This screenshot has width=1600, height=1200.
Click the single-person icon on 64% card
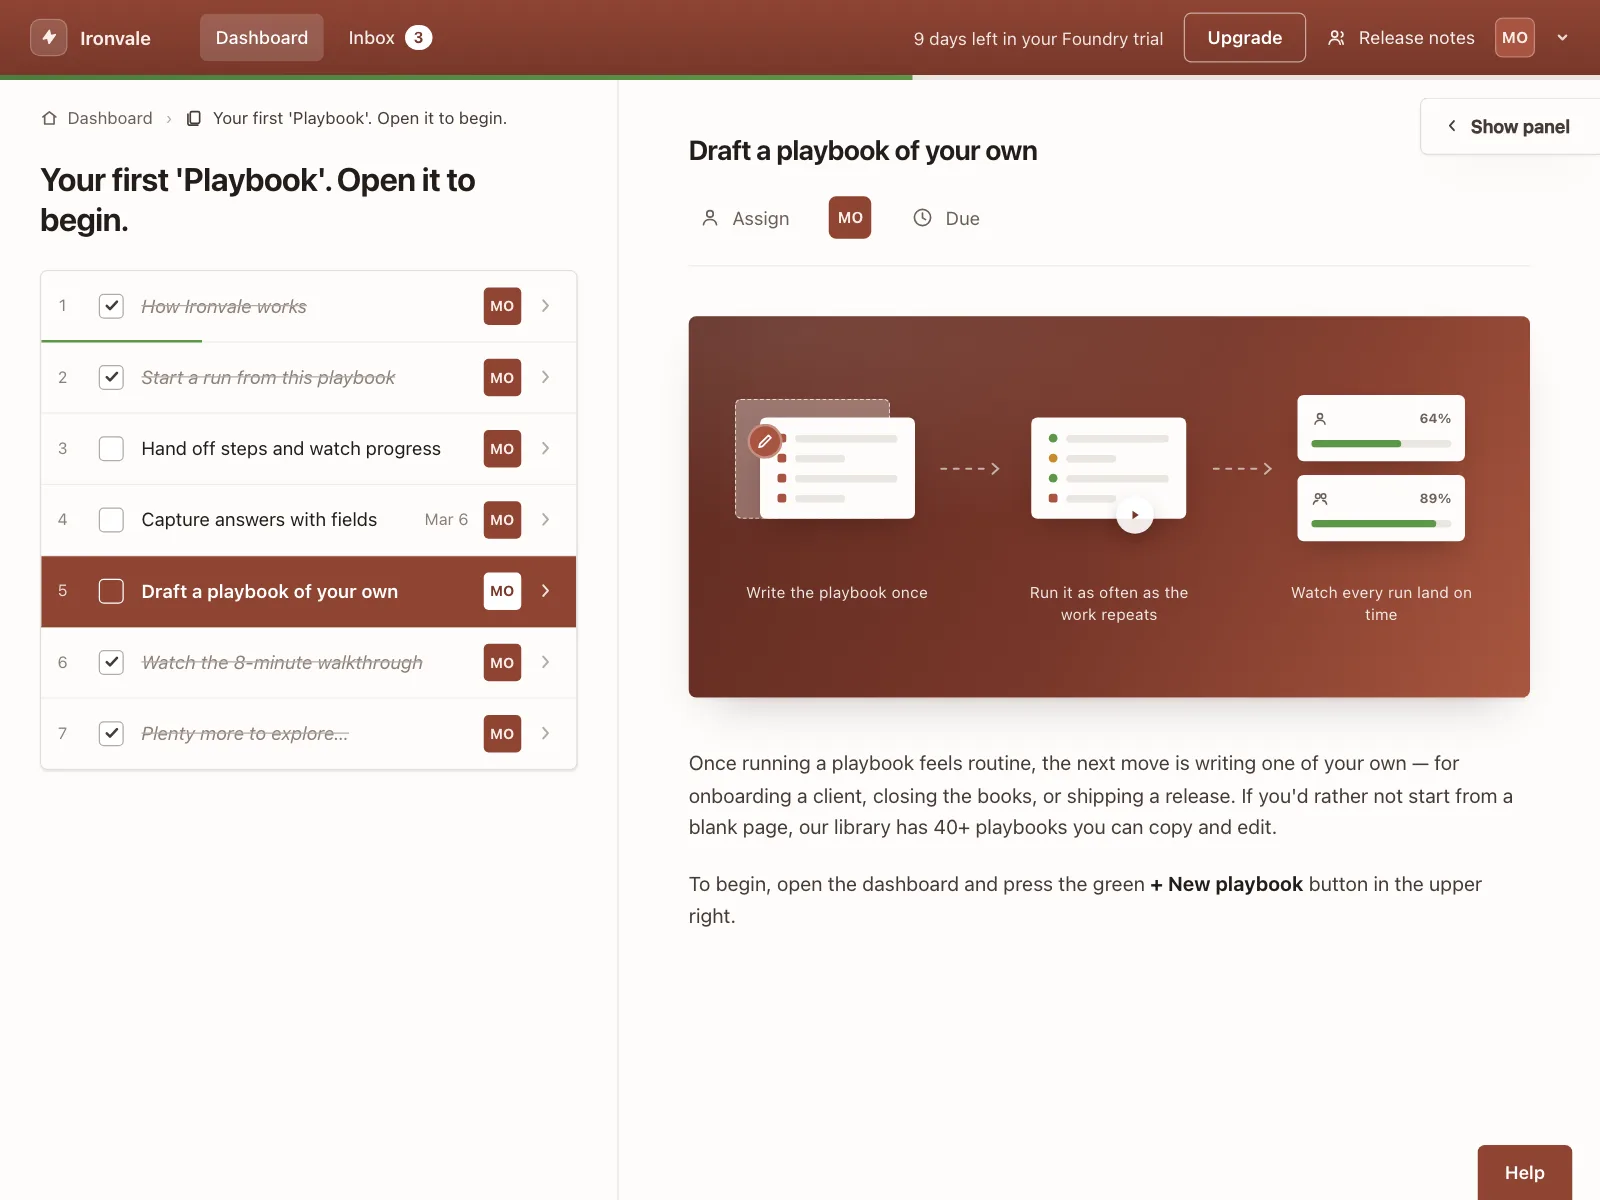[1320, 419]
